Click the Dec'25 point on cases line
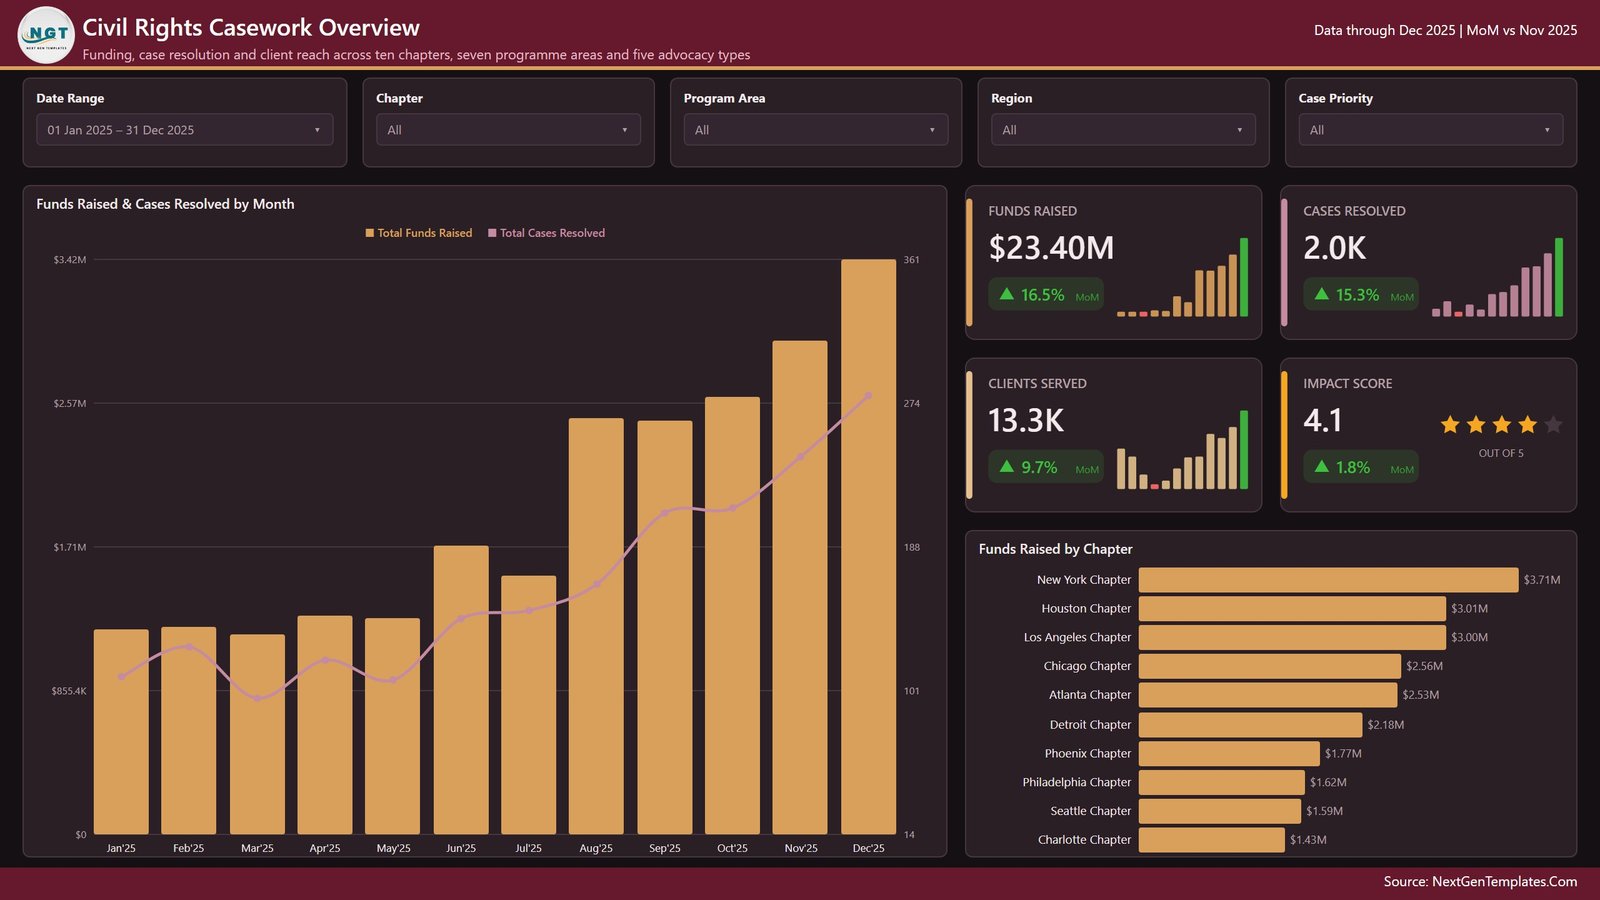Image resolution: width=1600 pixels, height=900 pixels. [x=868, y=396]
